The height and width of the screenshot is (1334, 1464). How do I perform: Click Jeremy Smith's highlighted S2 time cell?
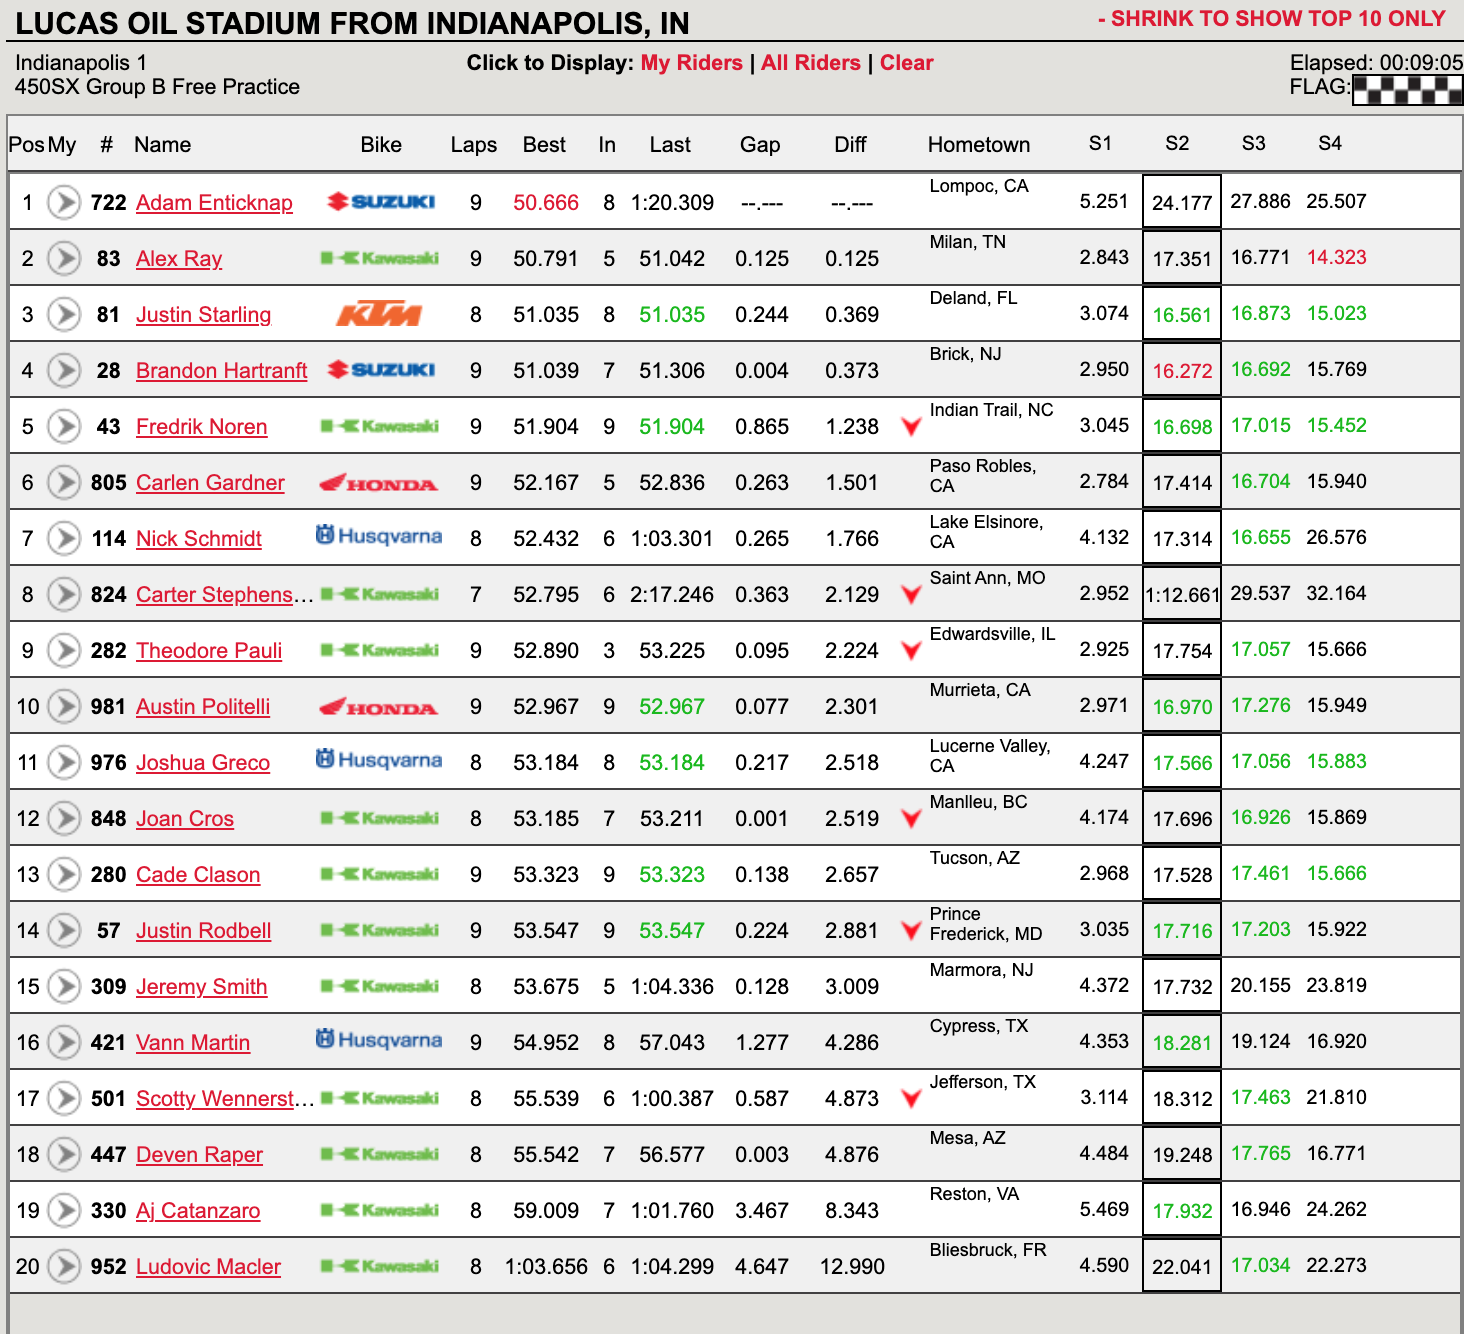[x=1181, y=986]
